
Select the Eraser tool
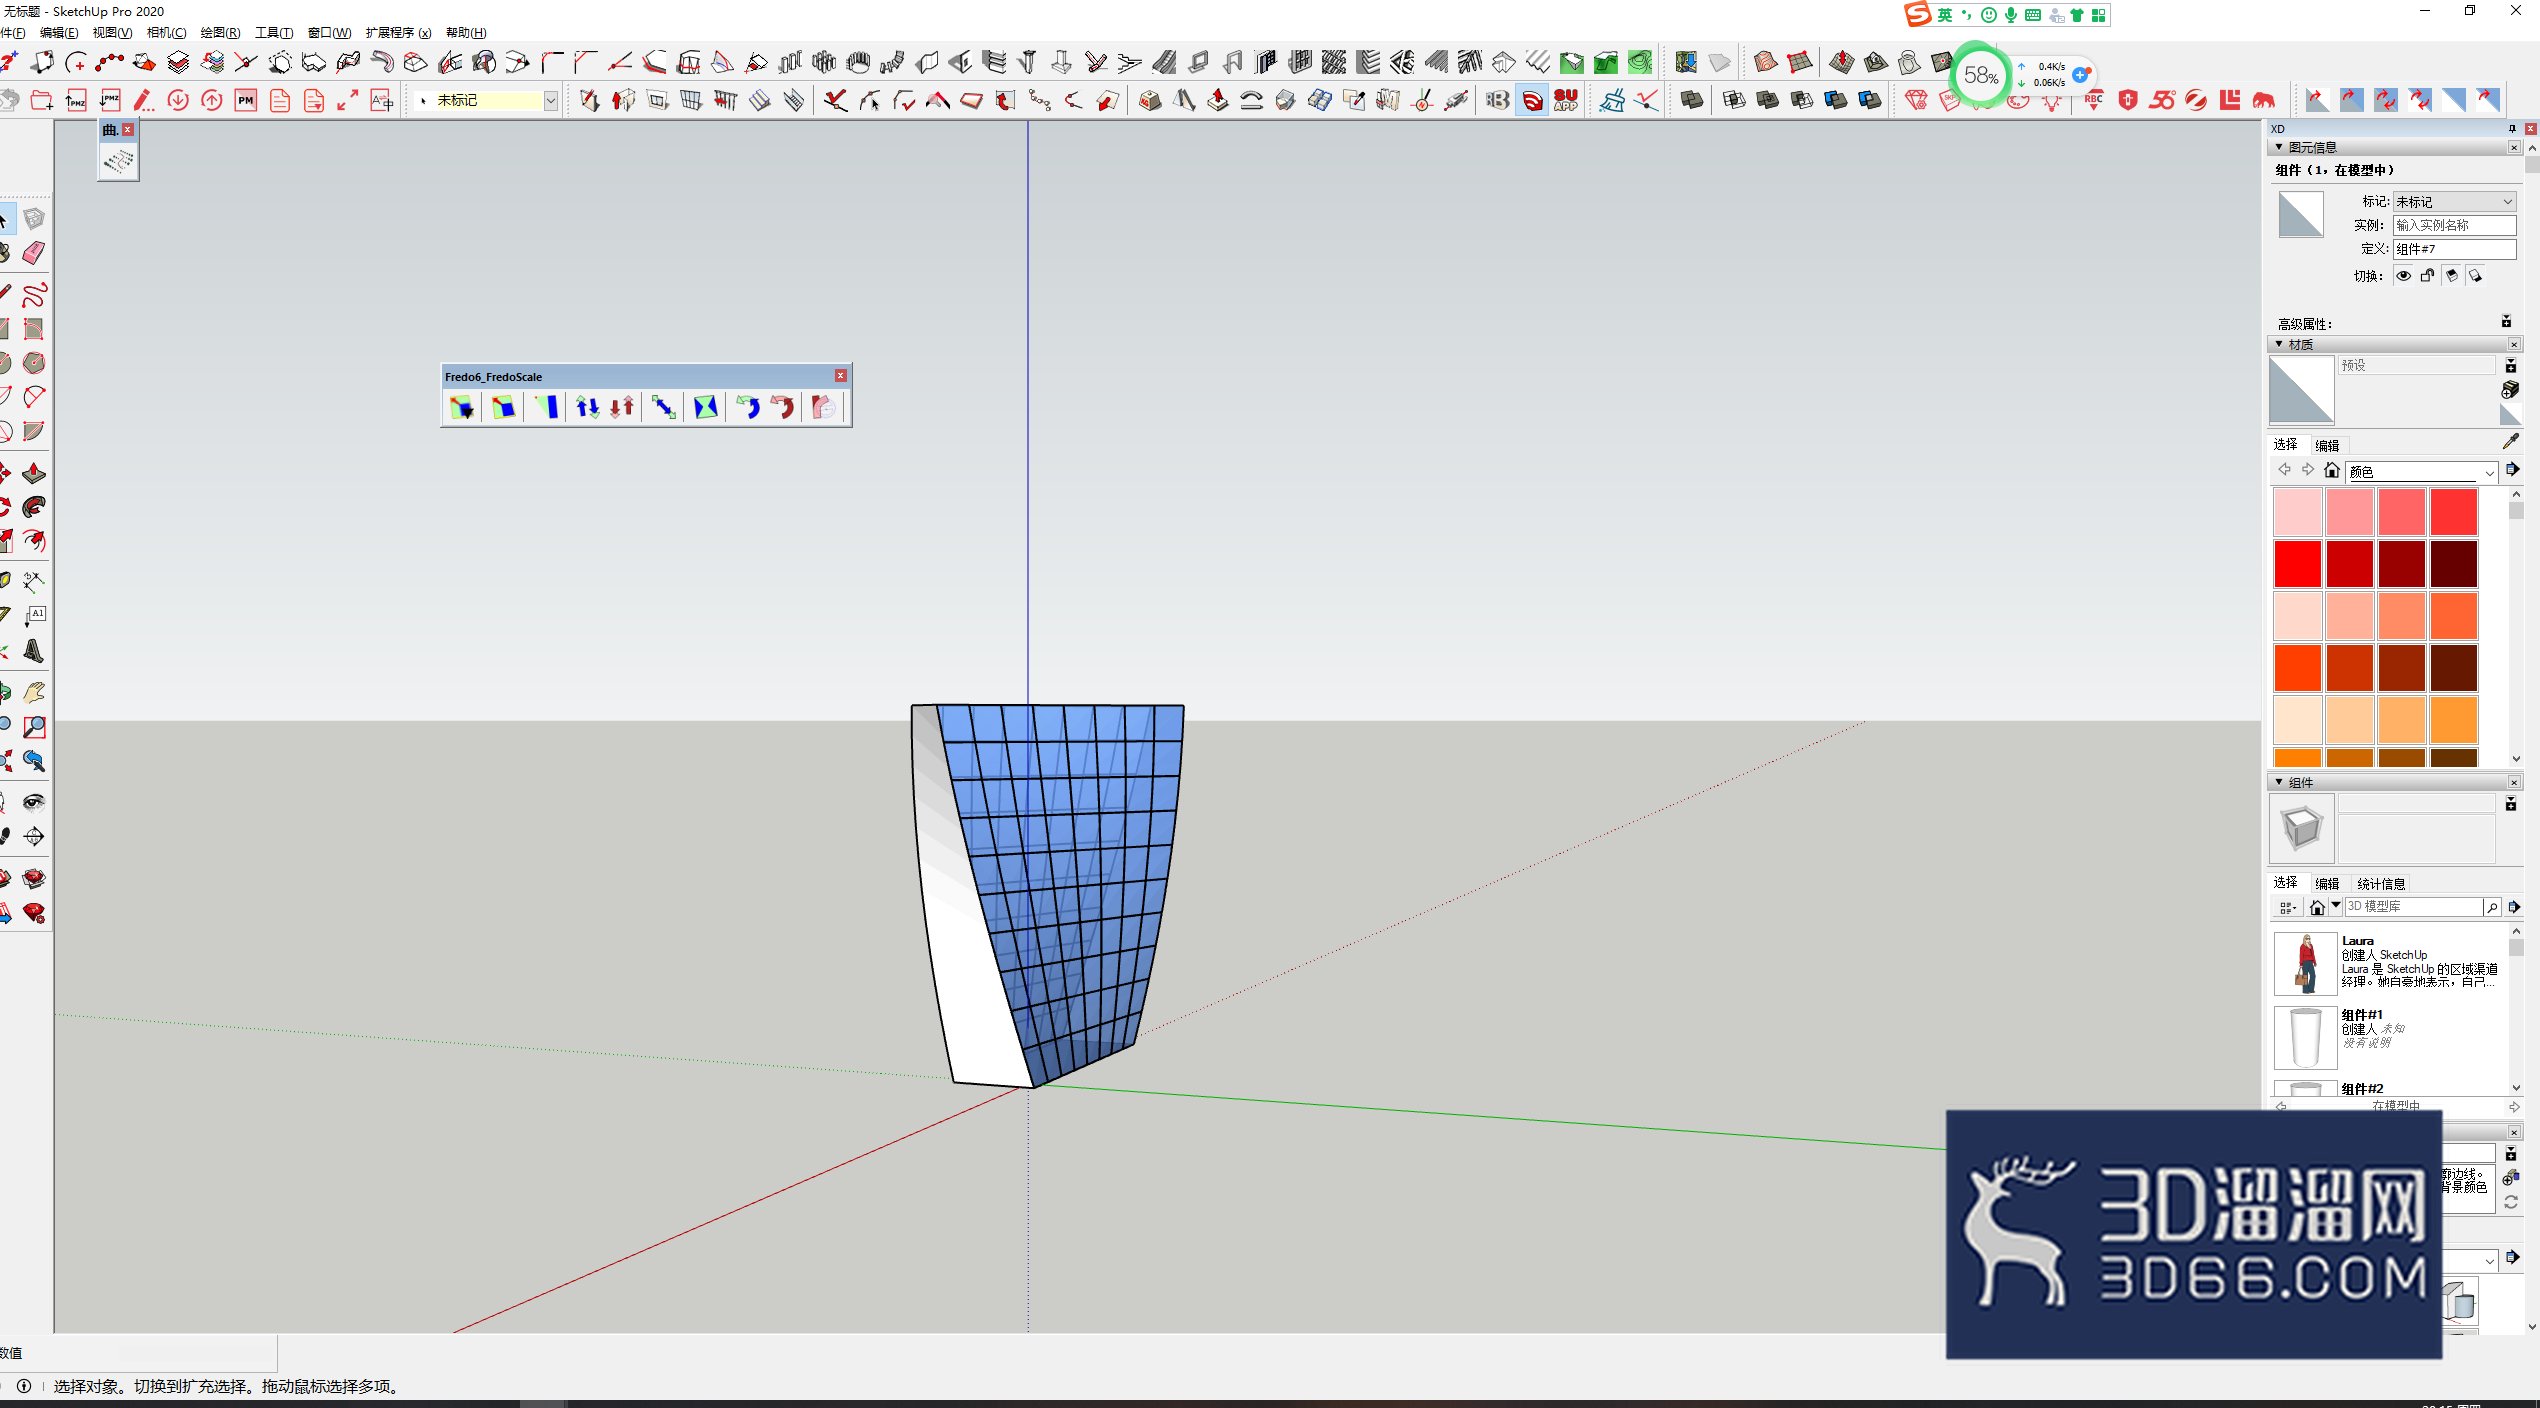[34, 253]
